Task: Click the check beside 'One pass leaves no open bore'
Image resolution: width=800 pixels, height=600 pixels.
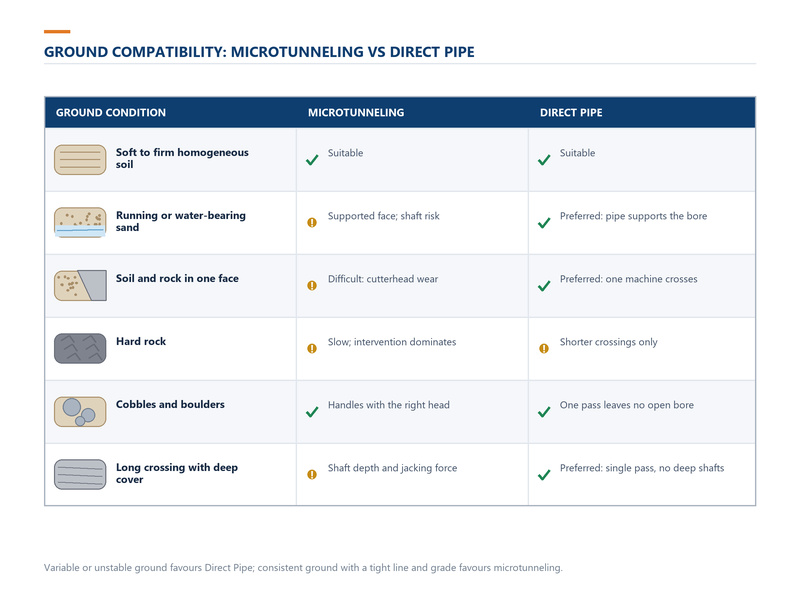Action: 544,412
